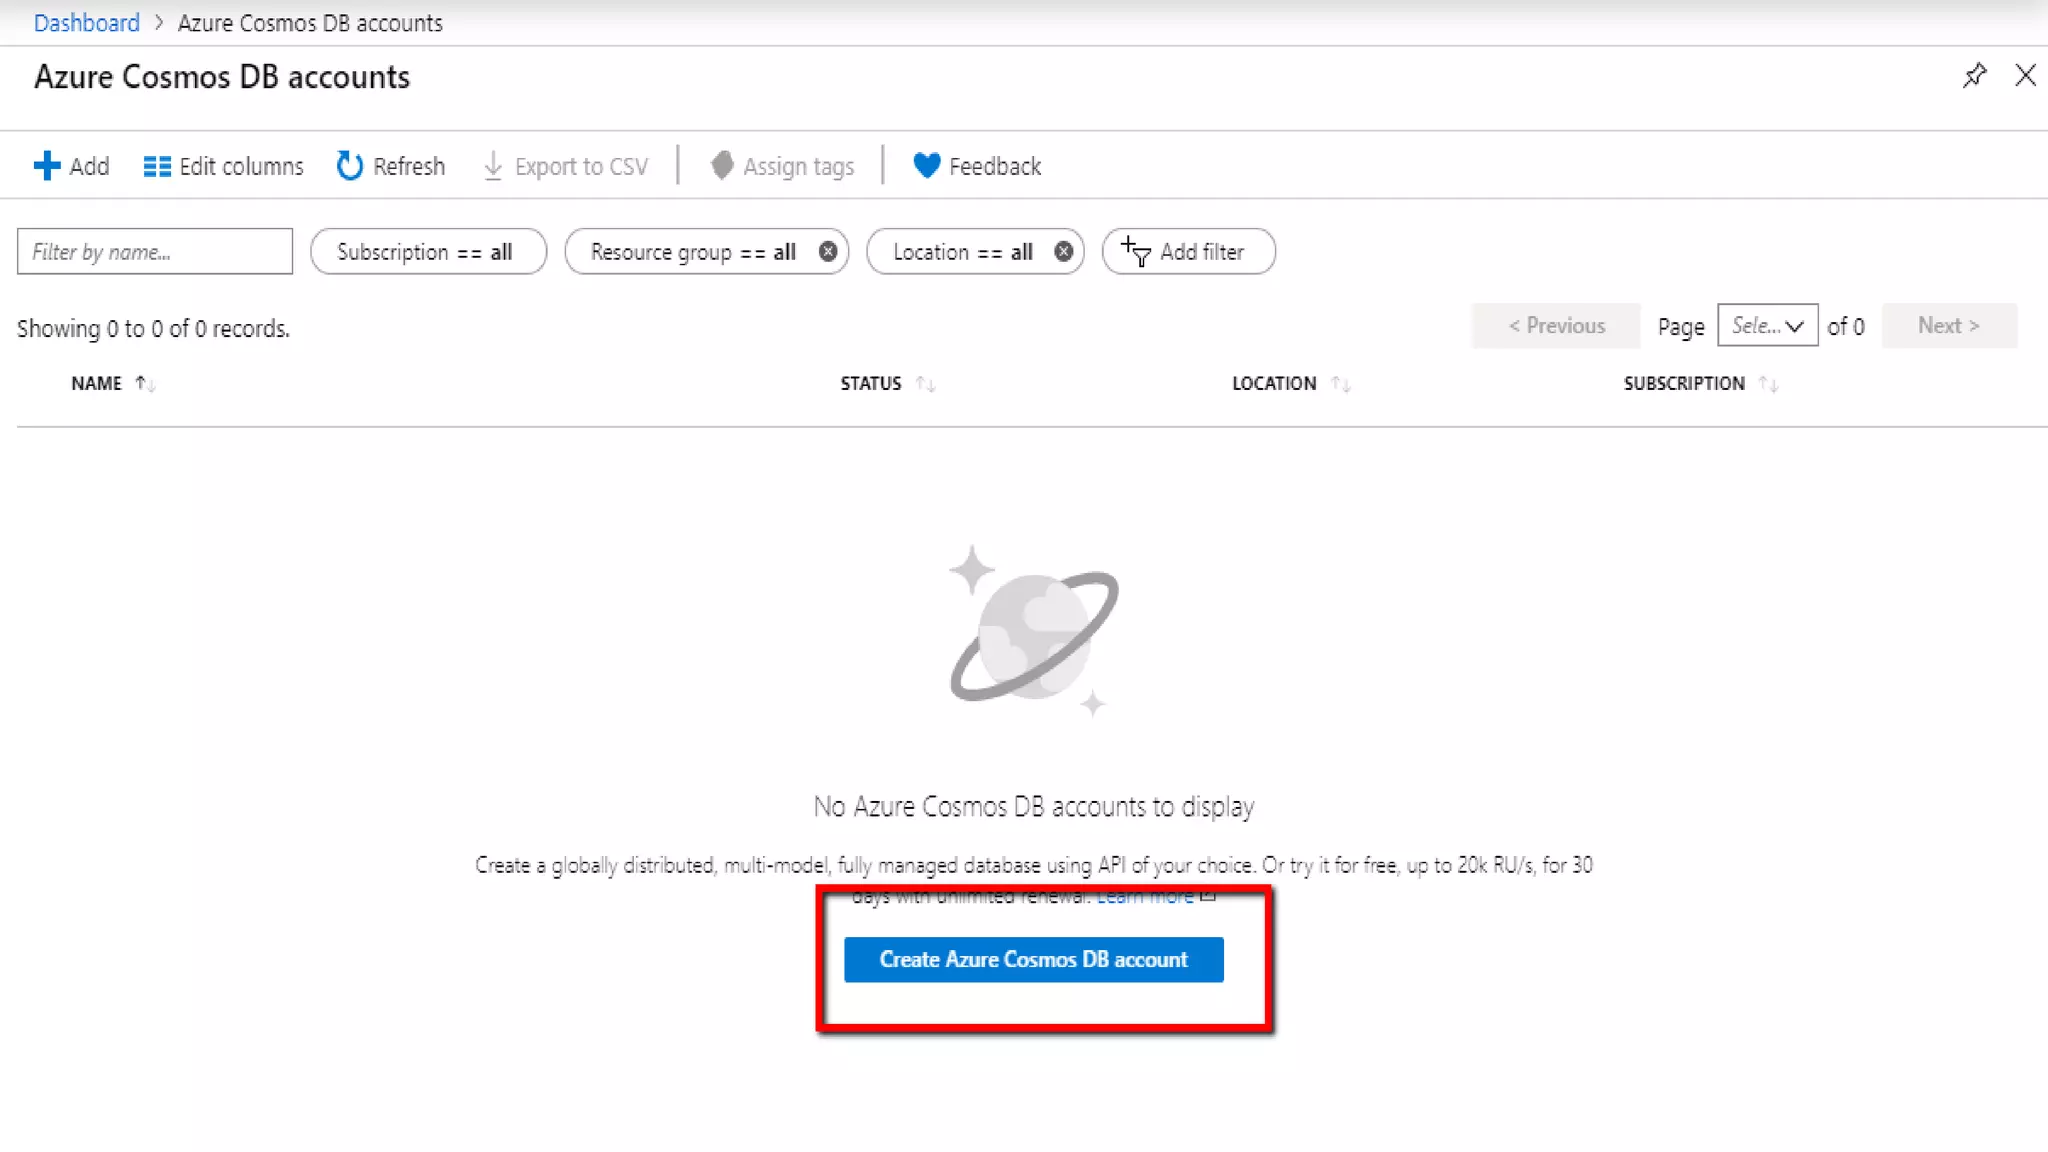The height and width of the screenshot is (1152, 2048).
Task: Click the Filter by name field
Action: 155,252
